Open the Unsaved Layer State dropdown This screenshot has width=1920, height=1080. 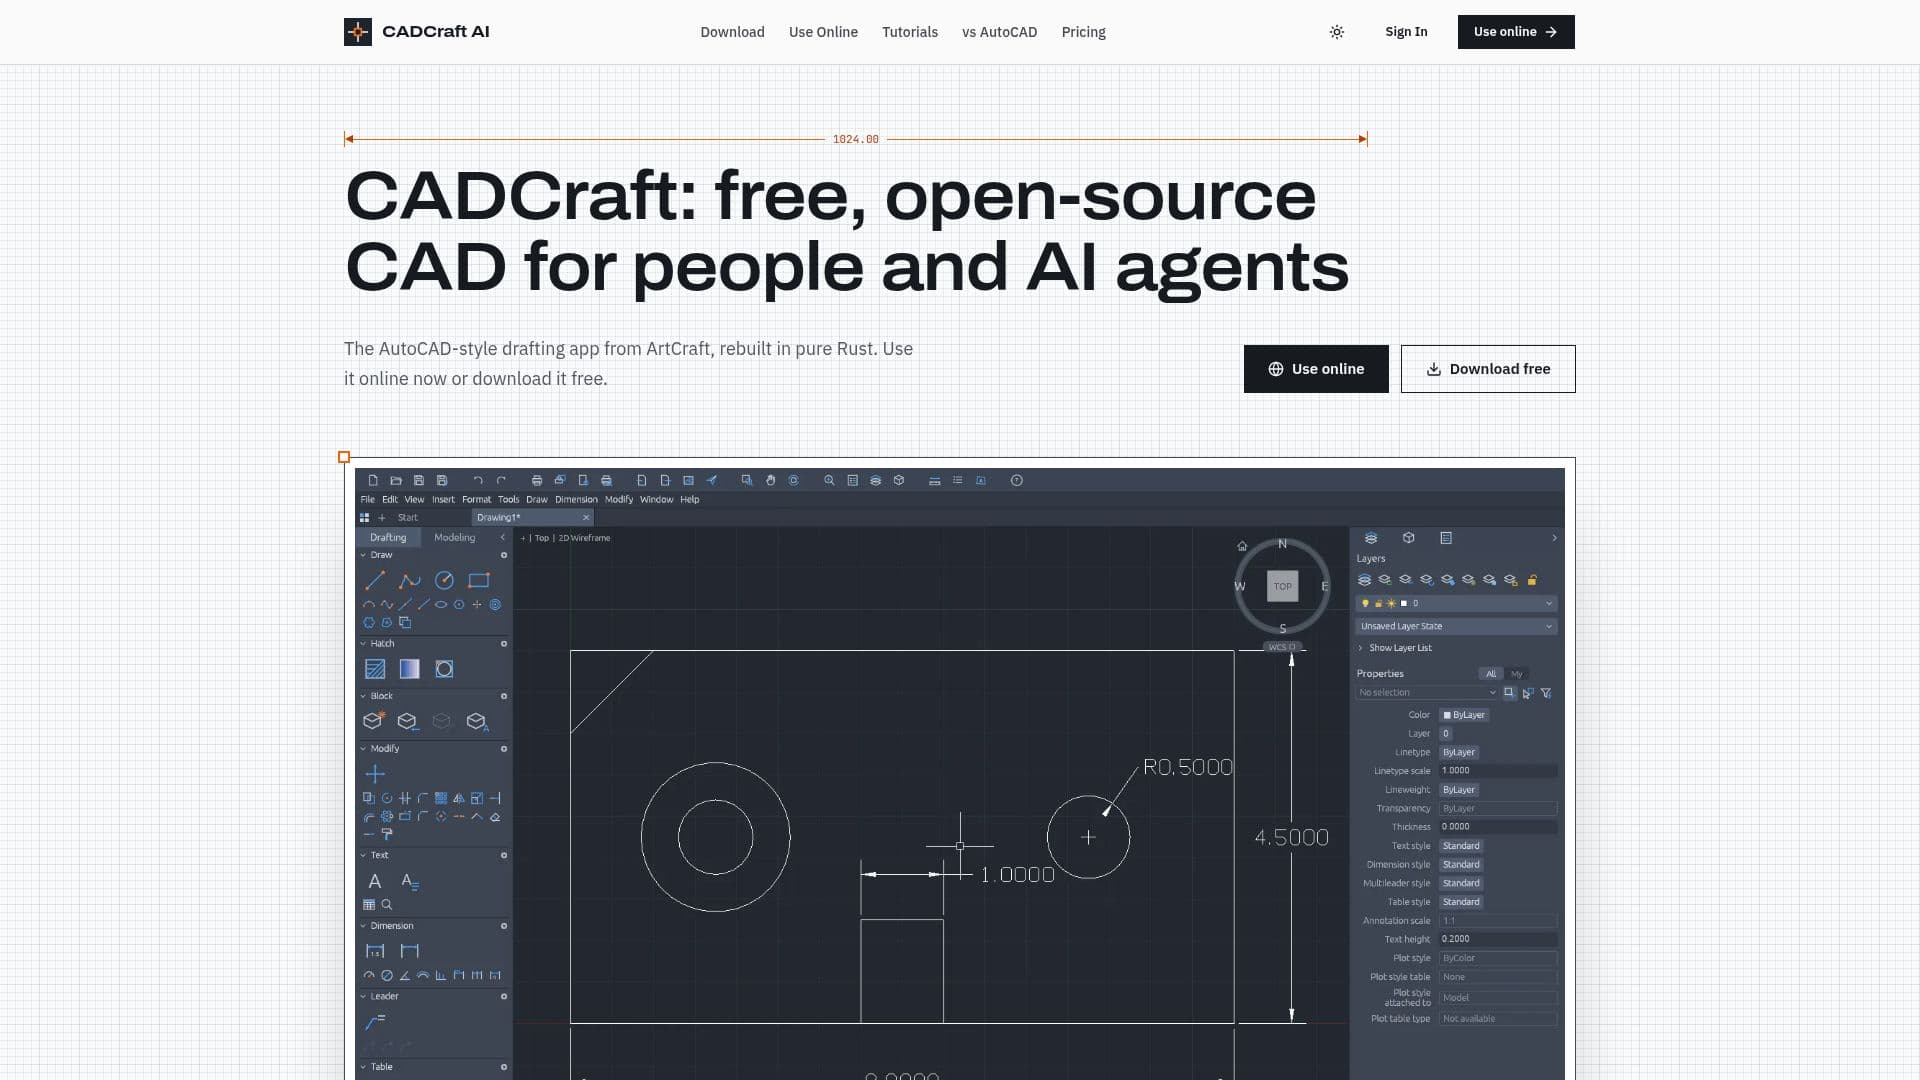[1456, 627]
